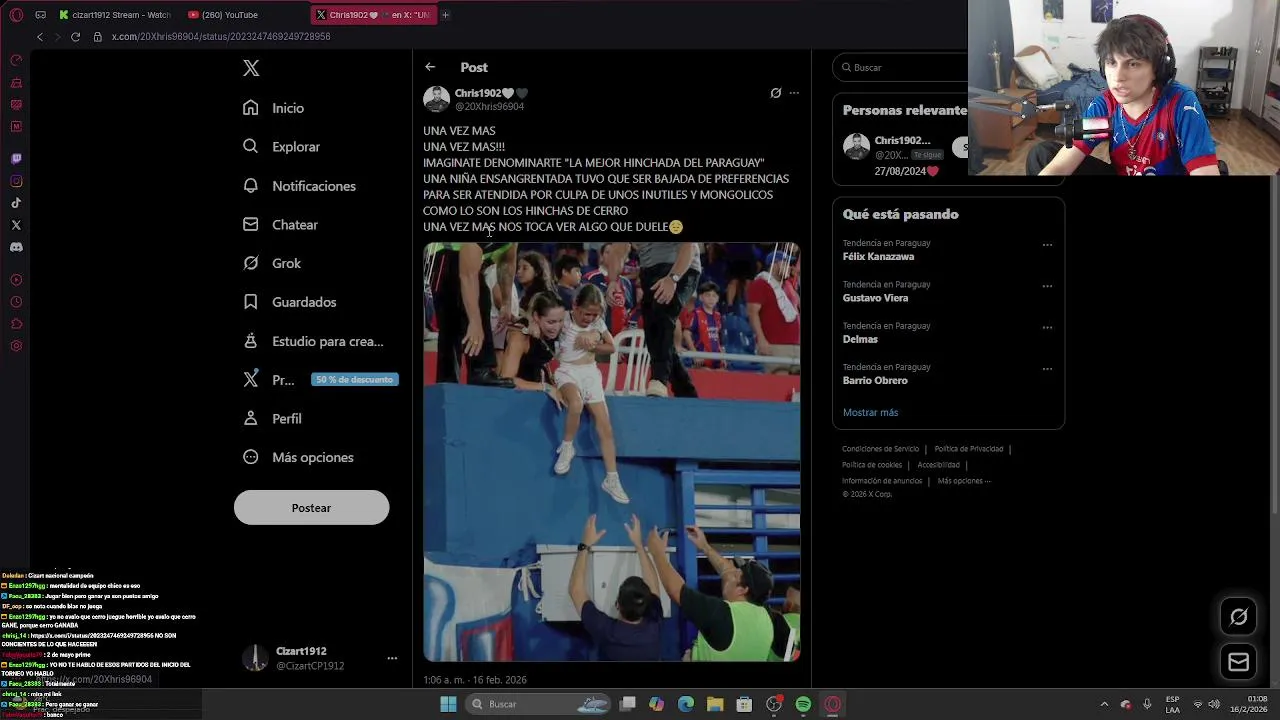Click the browser address bar URL
This screenshot has width=1280, height=720.
click(221, 37)
